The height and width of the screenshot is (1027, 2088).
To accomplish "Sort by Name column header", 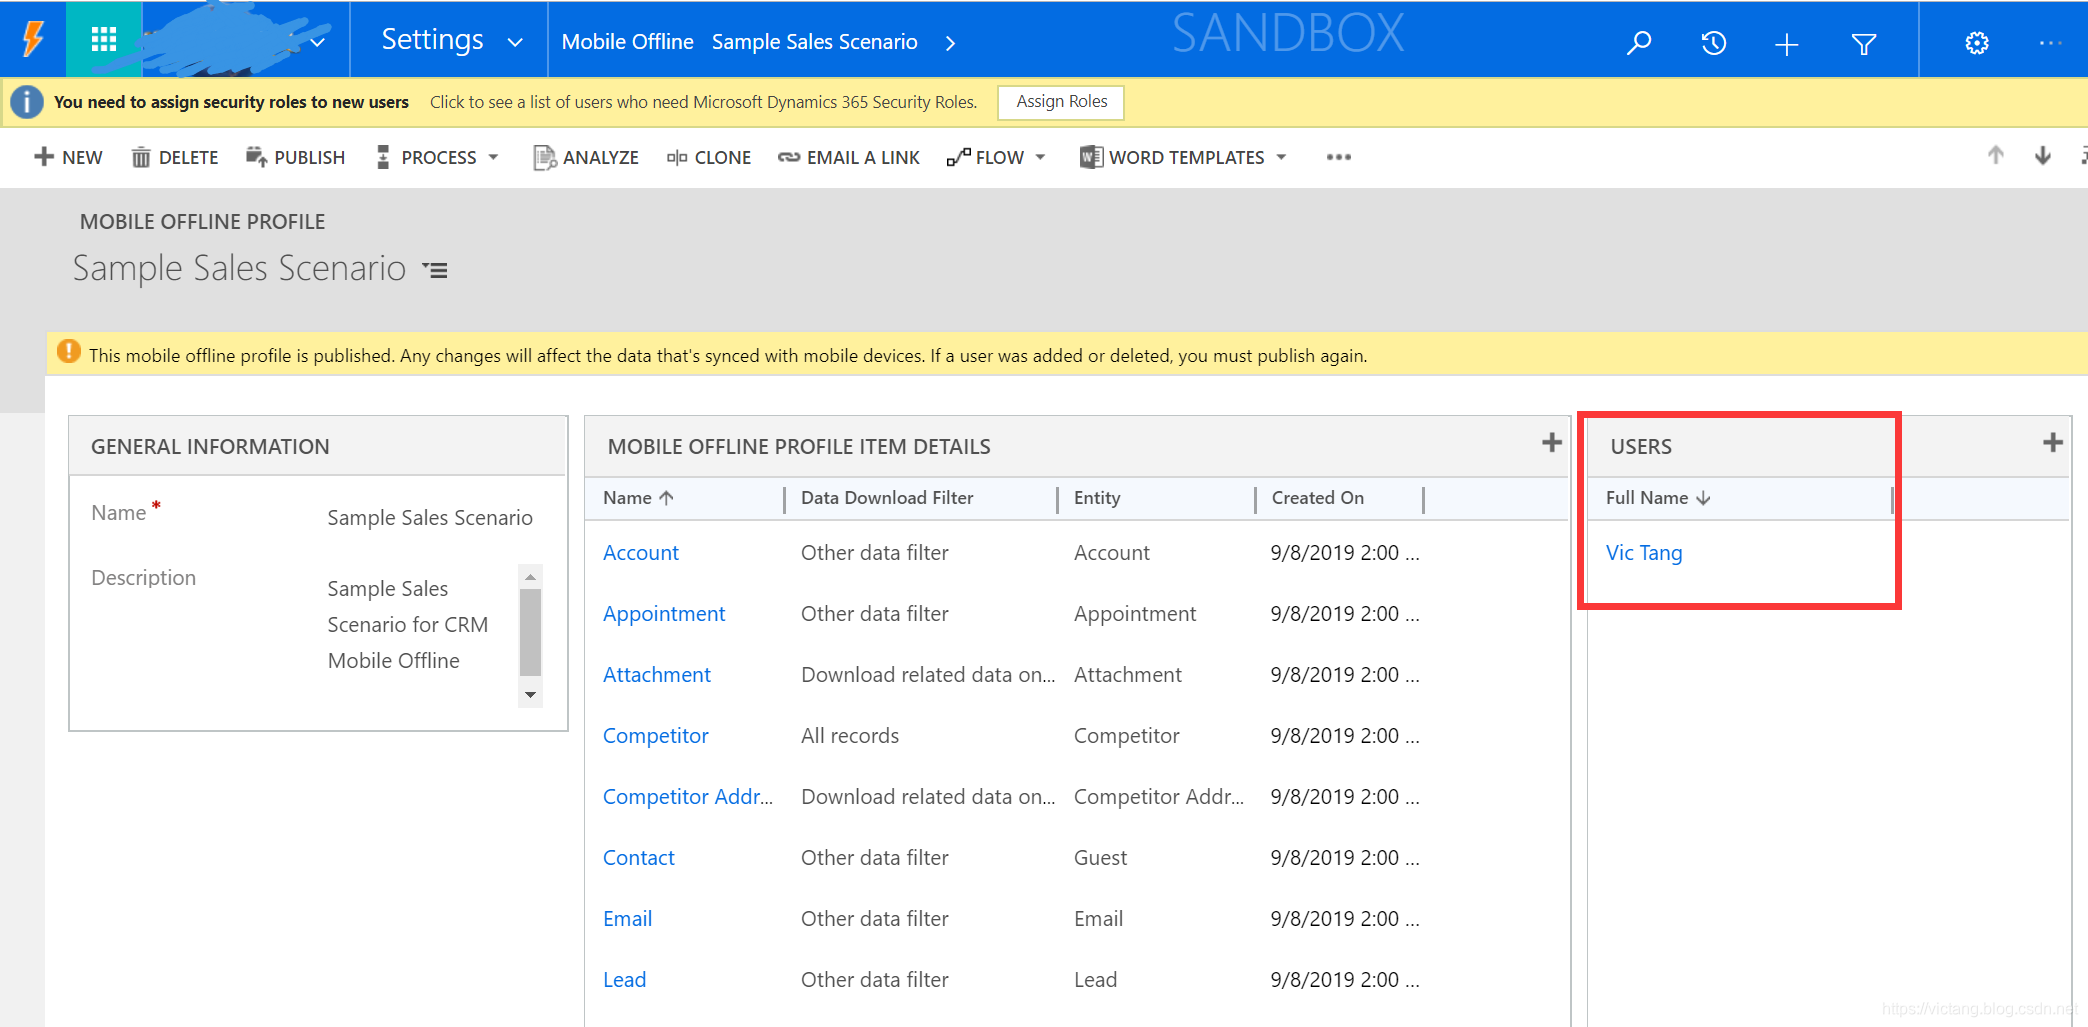I will point(638,498).
